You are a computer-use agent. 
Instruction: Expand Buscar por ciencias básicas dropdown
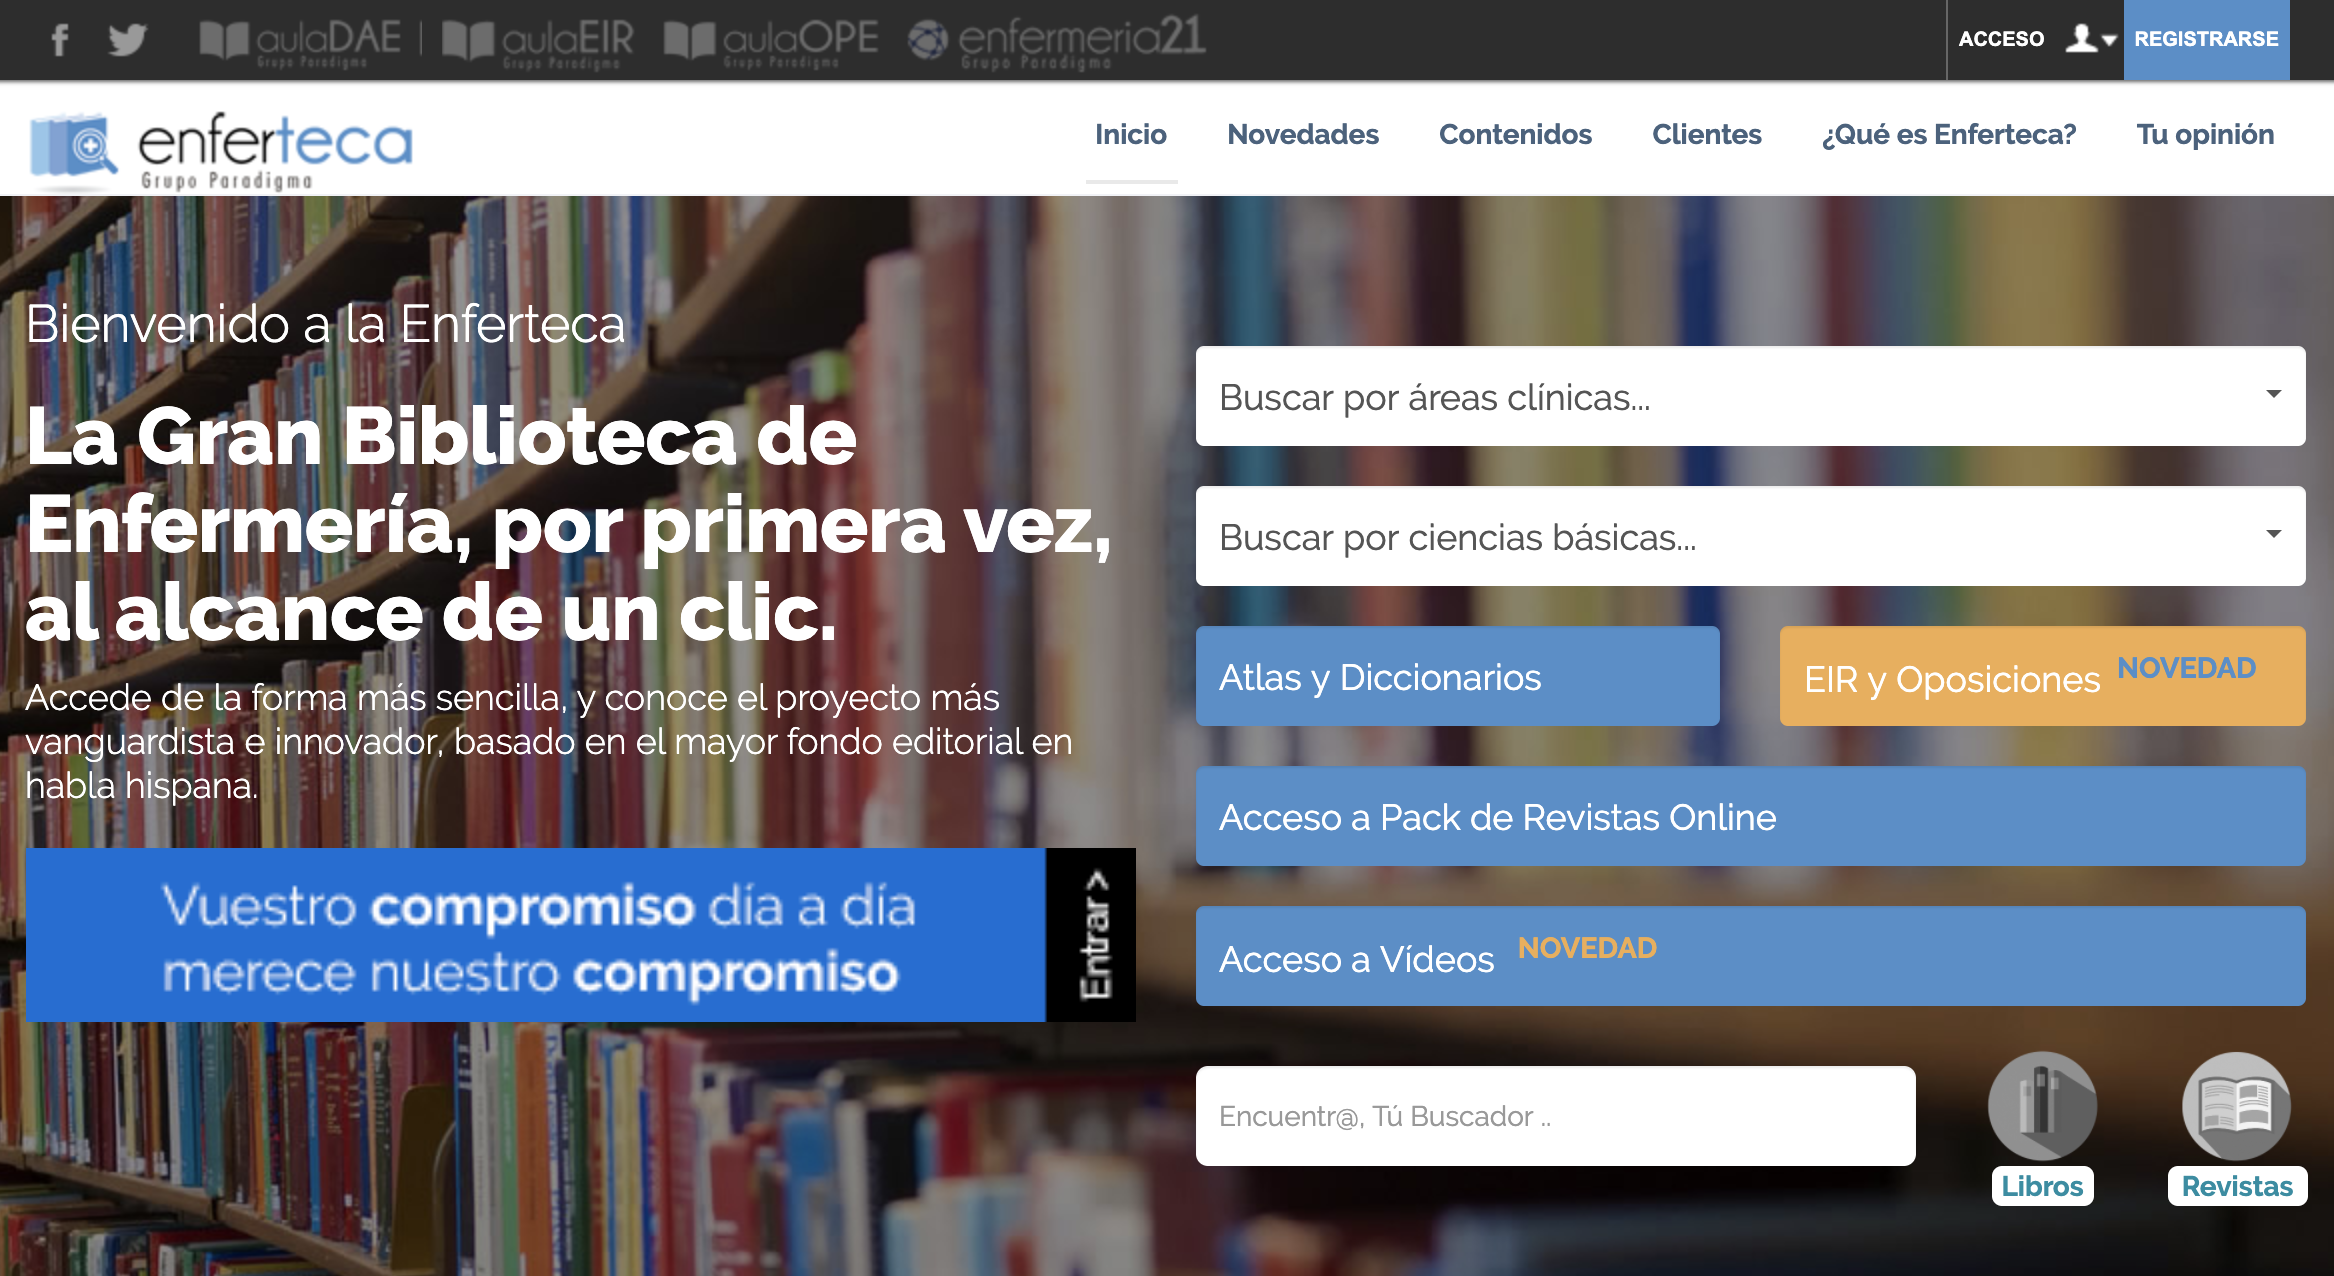1750,536
